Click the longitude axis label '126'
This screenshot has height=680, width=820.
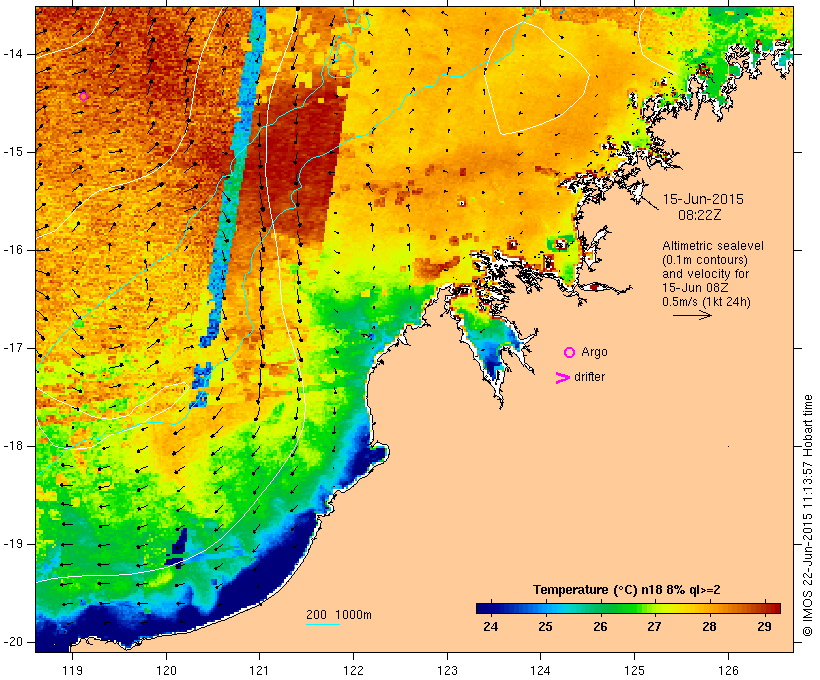[x=728, y=670]
